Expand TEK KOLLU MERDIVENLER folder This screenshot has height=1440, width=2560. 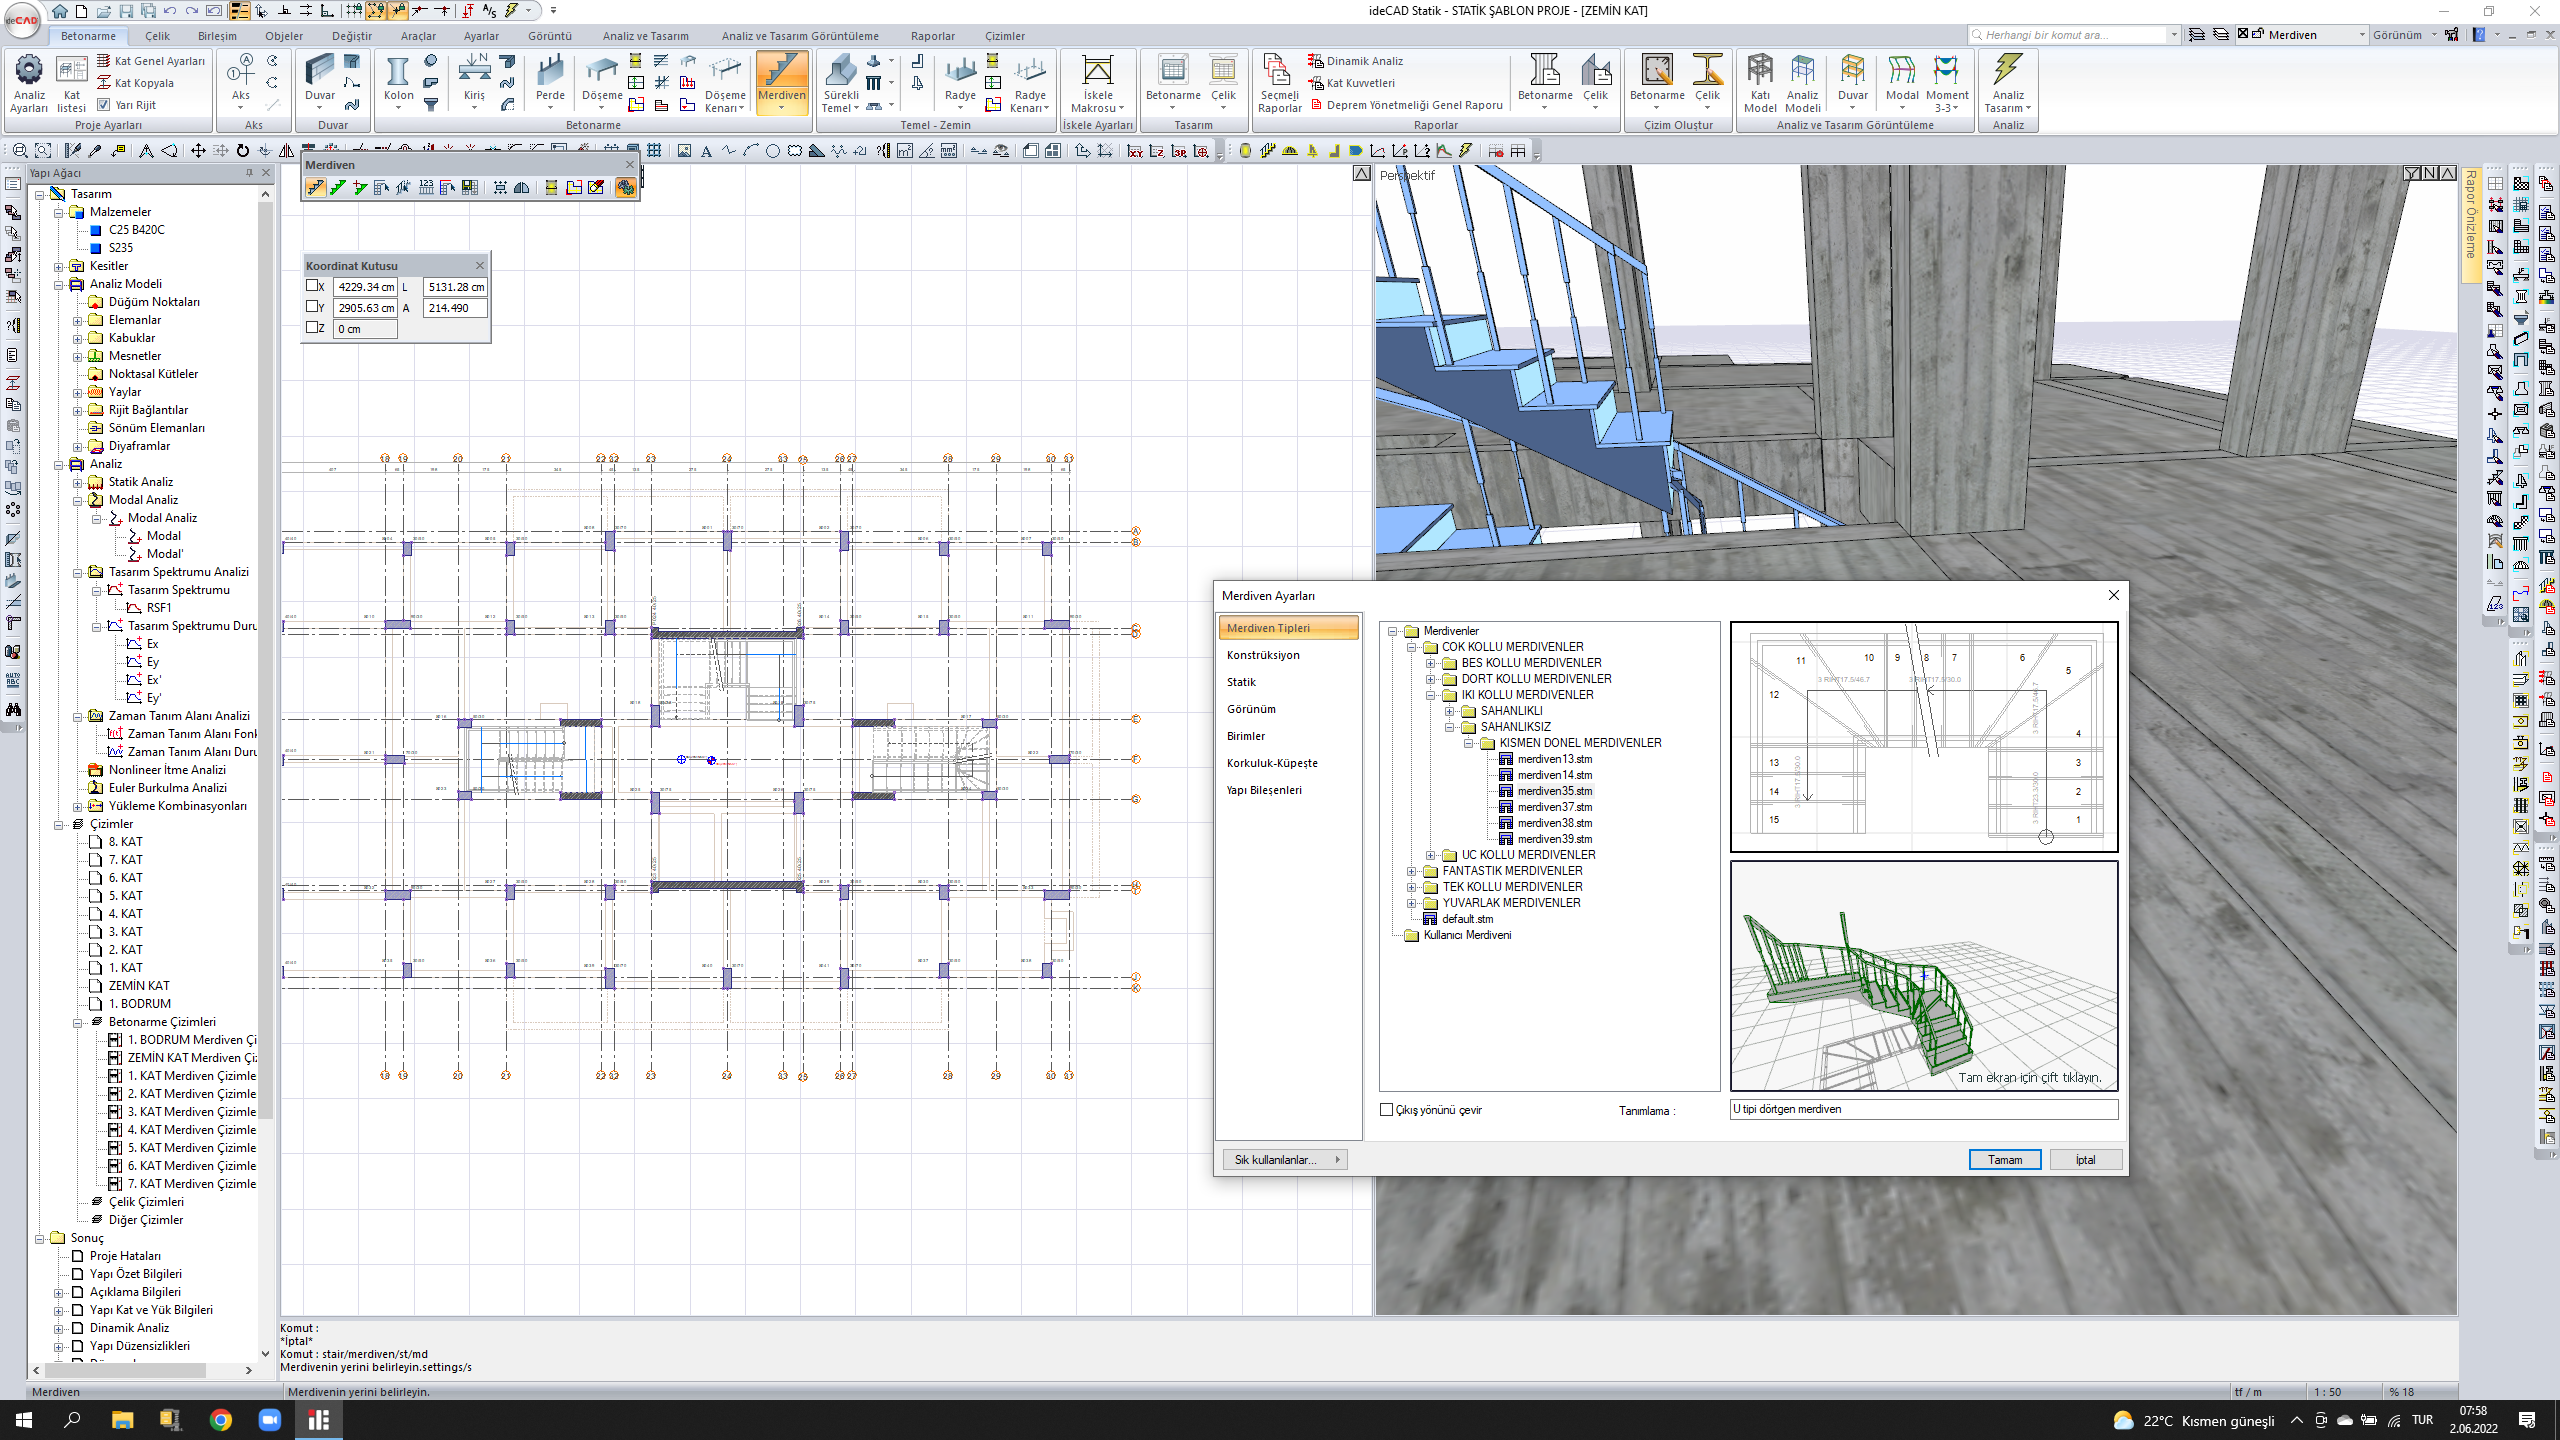pos(1411,887)
